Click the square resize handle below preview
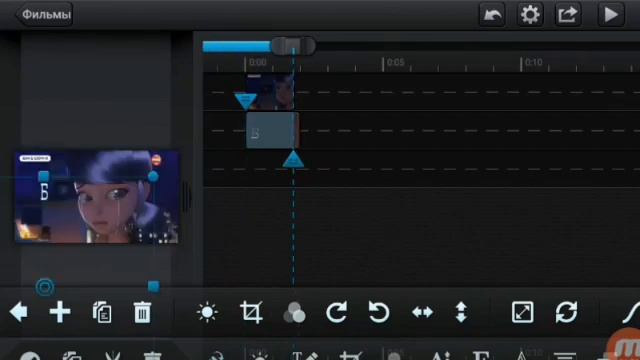The width and height of the screenshot is (640, 360). point(153,287)
